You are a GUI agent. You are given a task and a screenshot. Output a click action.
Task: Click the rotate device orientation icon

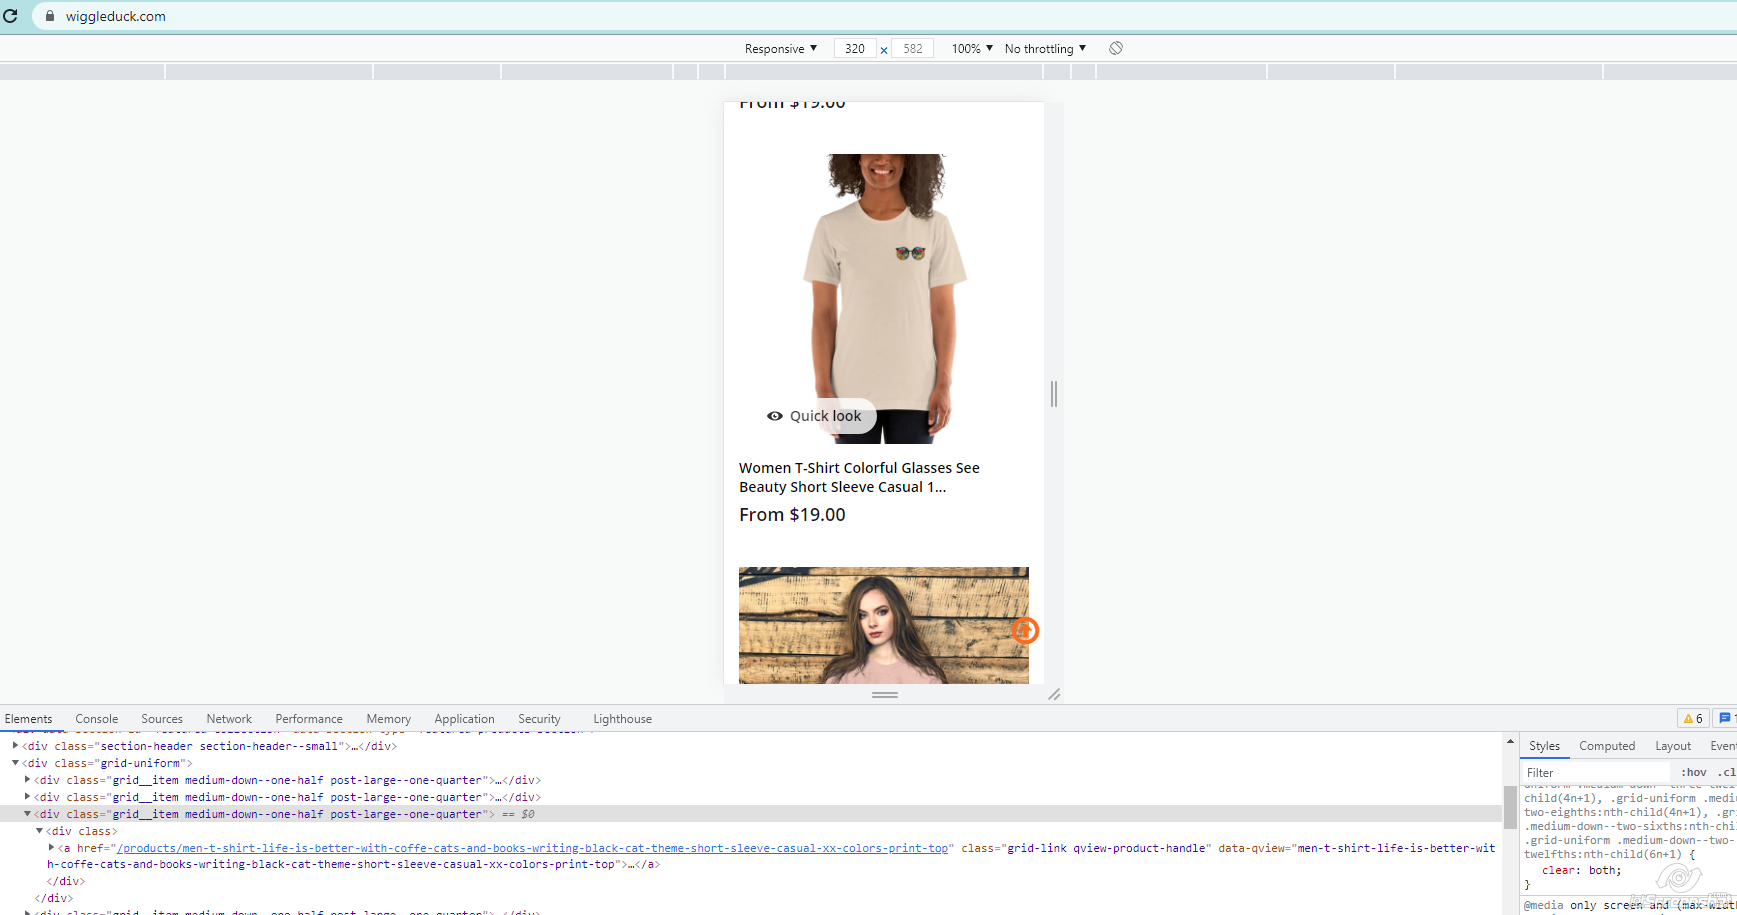pos(1116,48)
